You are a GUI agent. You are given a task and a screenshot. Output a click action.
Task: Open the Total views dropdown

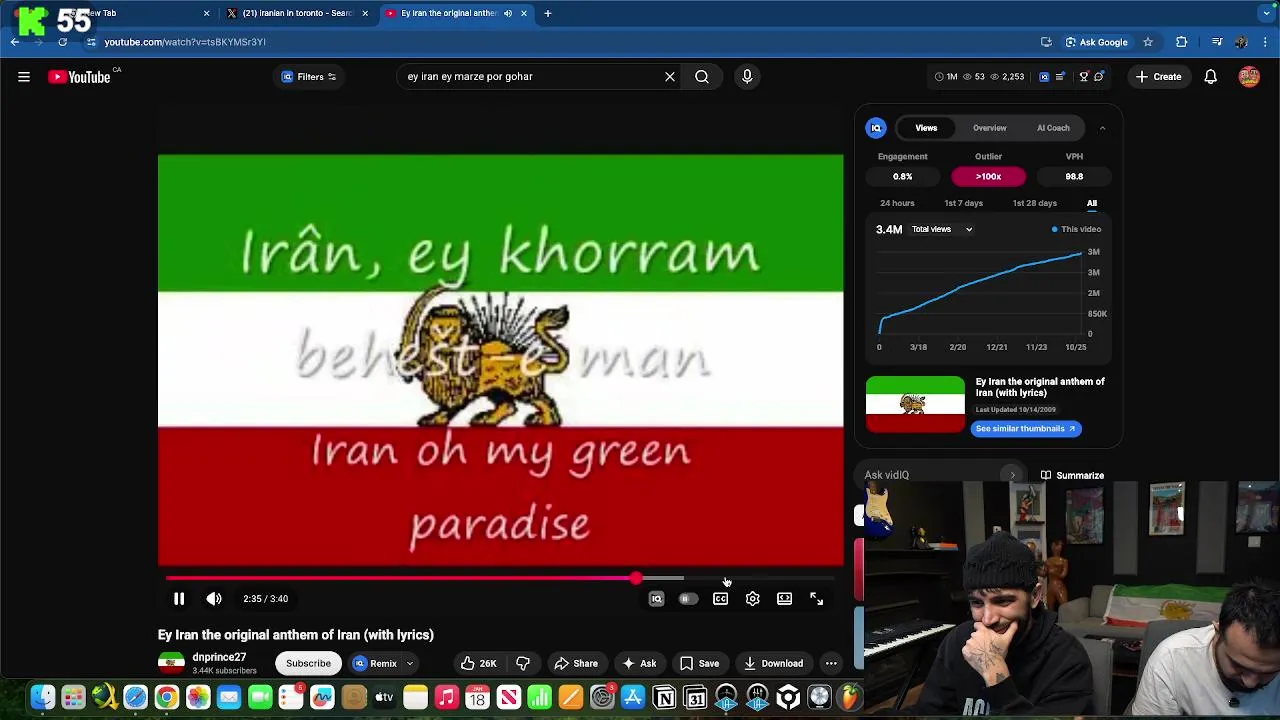point(940,229)
